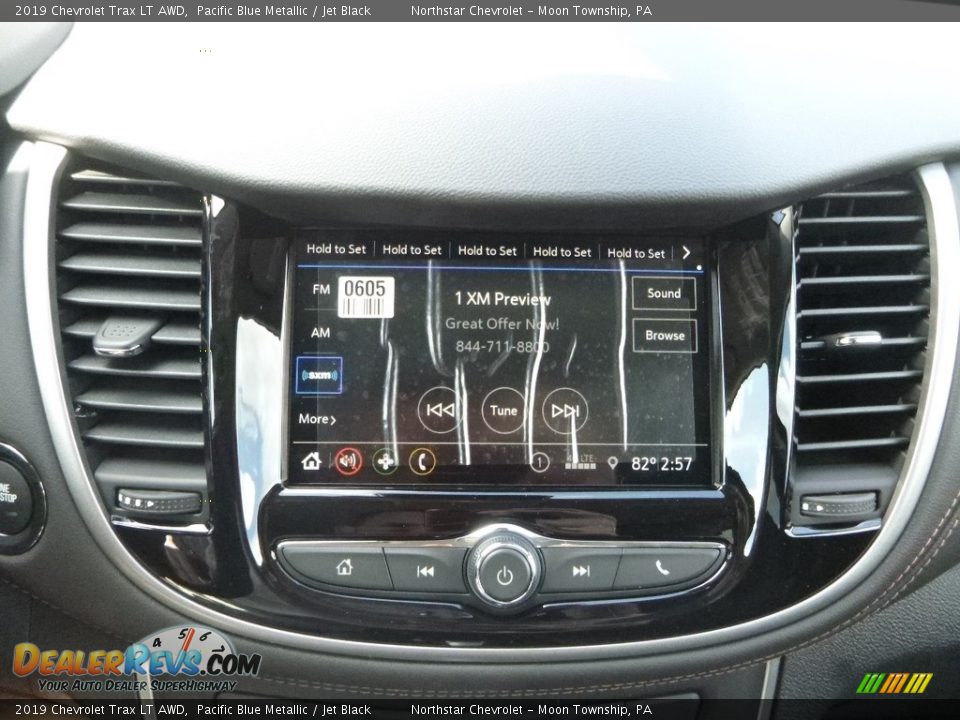Image resolution: width=960 pixels, height=720 pixels.
Task: Tap the 1 XM Preview channel title
Action: 502,299
